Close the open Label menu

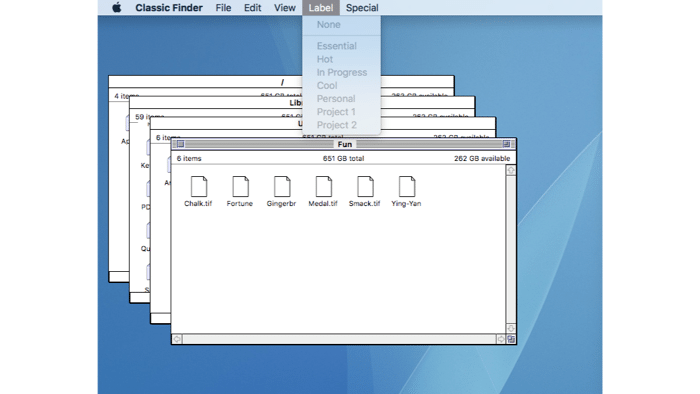(x=321, y=8)
